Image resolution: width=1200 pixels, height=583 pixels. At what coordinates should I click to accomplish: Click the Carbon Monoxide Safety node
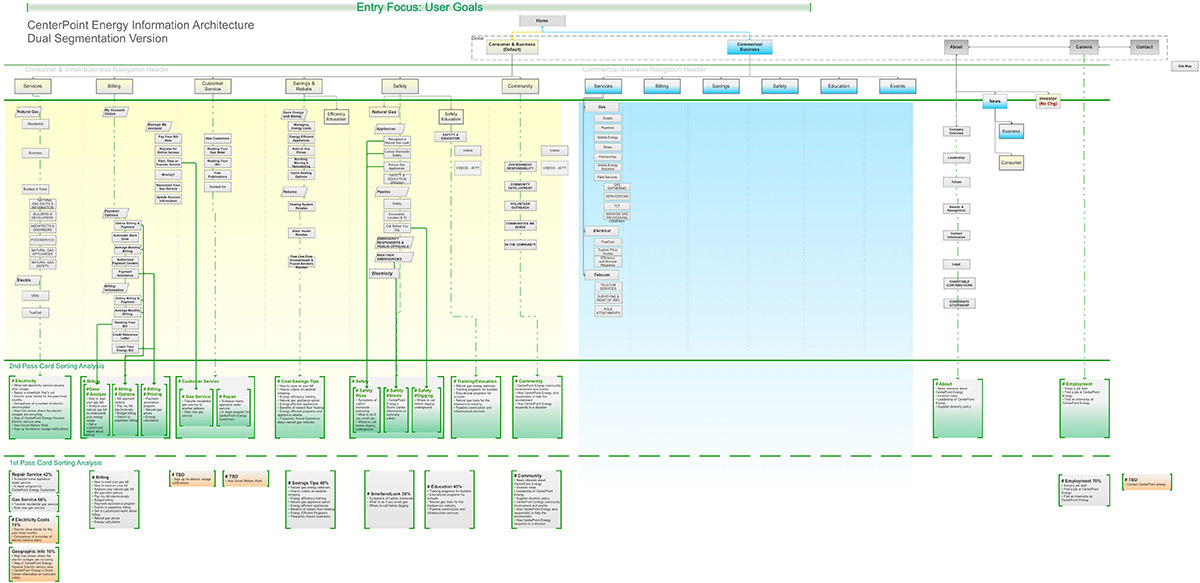coord(396,154)
